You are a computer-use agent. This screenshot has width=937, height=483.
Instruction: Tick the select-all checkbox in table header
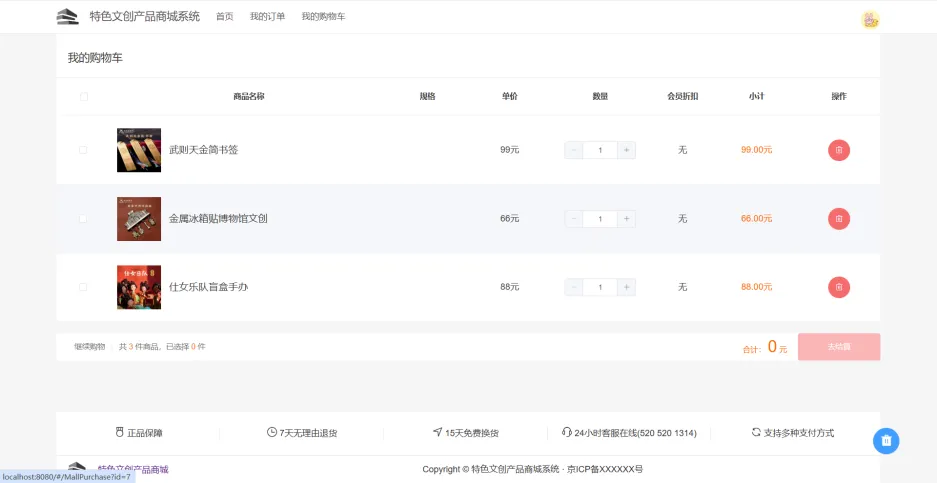coord(84,97)
